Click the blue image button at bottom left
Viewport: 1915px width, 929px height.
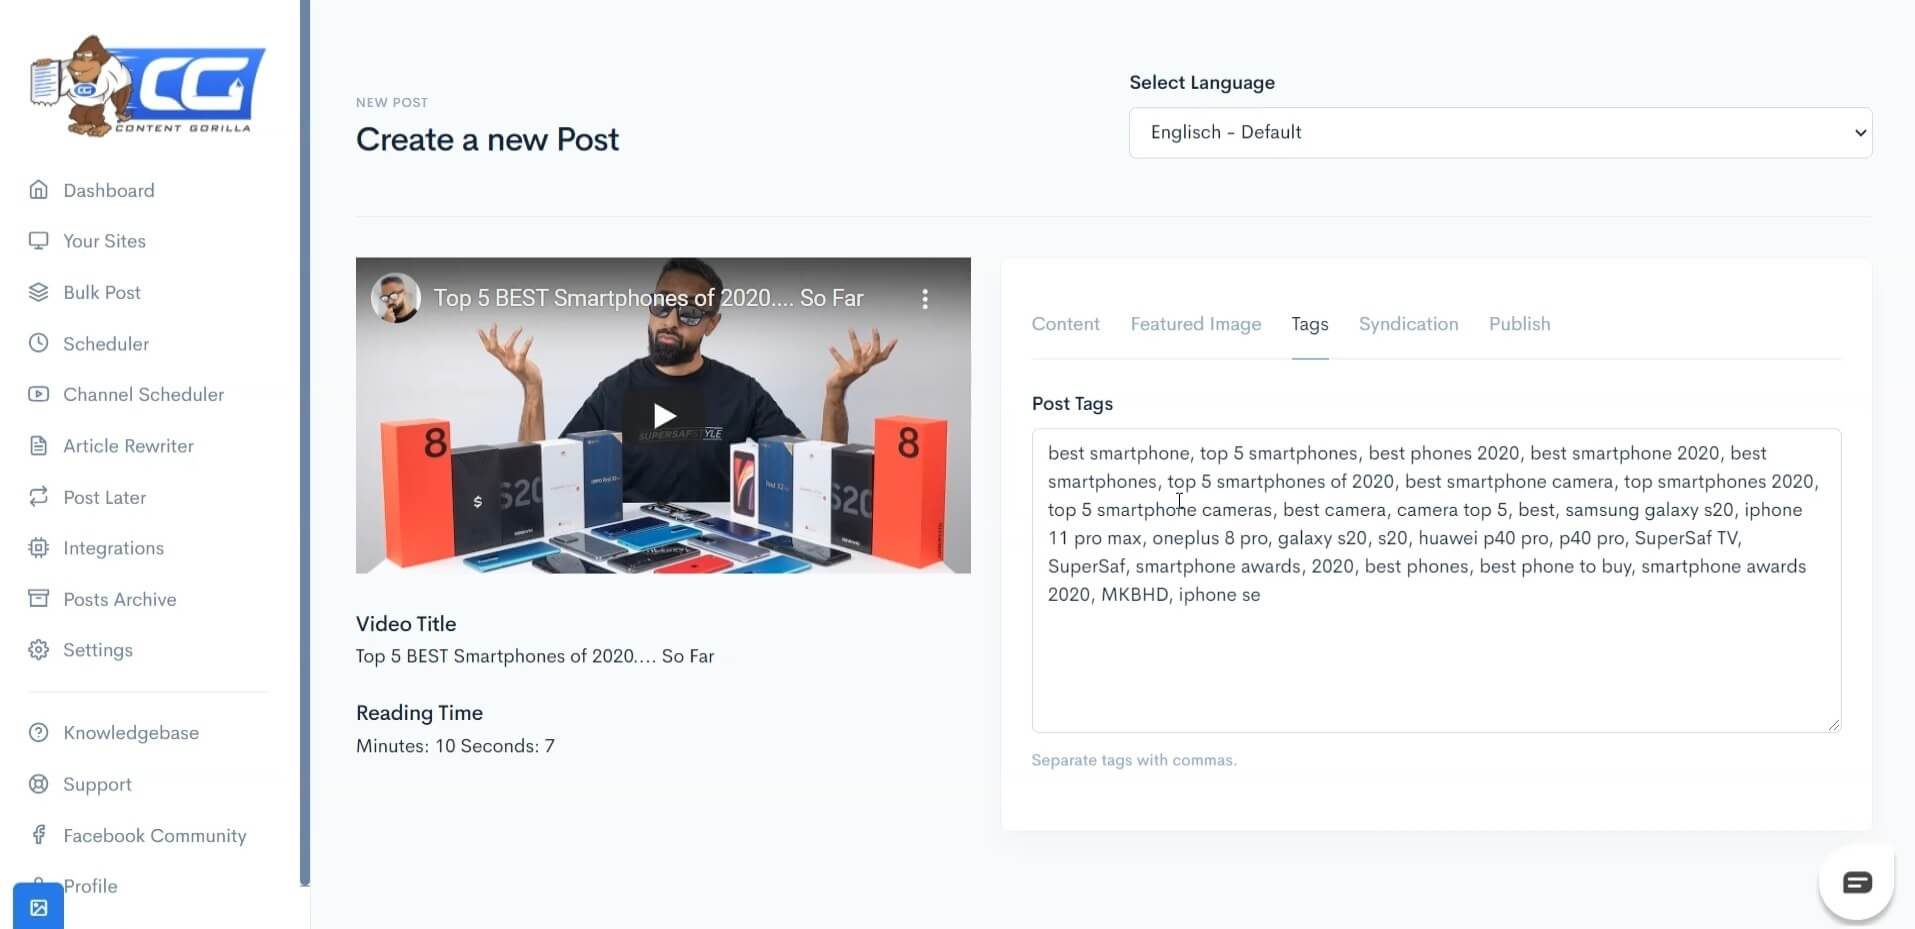tap(38, 907)
